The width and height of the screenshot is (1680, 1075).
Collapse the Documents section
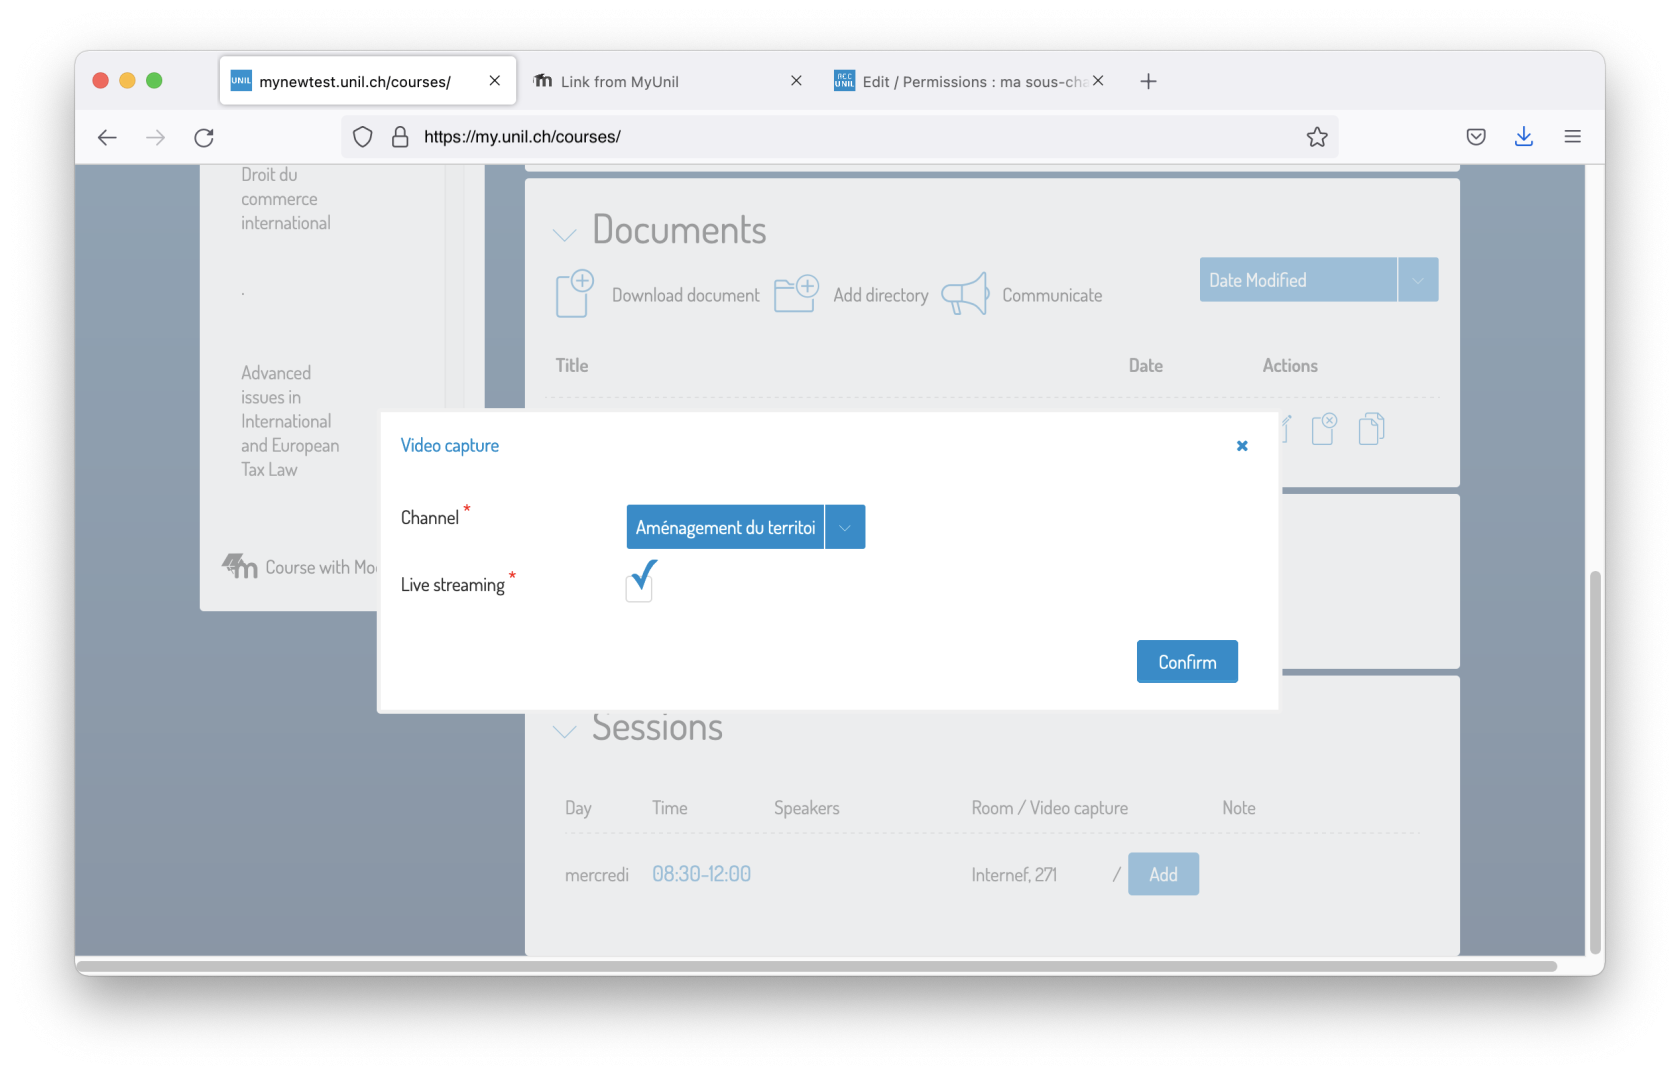click(565, 235)
